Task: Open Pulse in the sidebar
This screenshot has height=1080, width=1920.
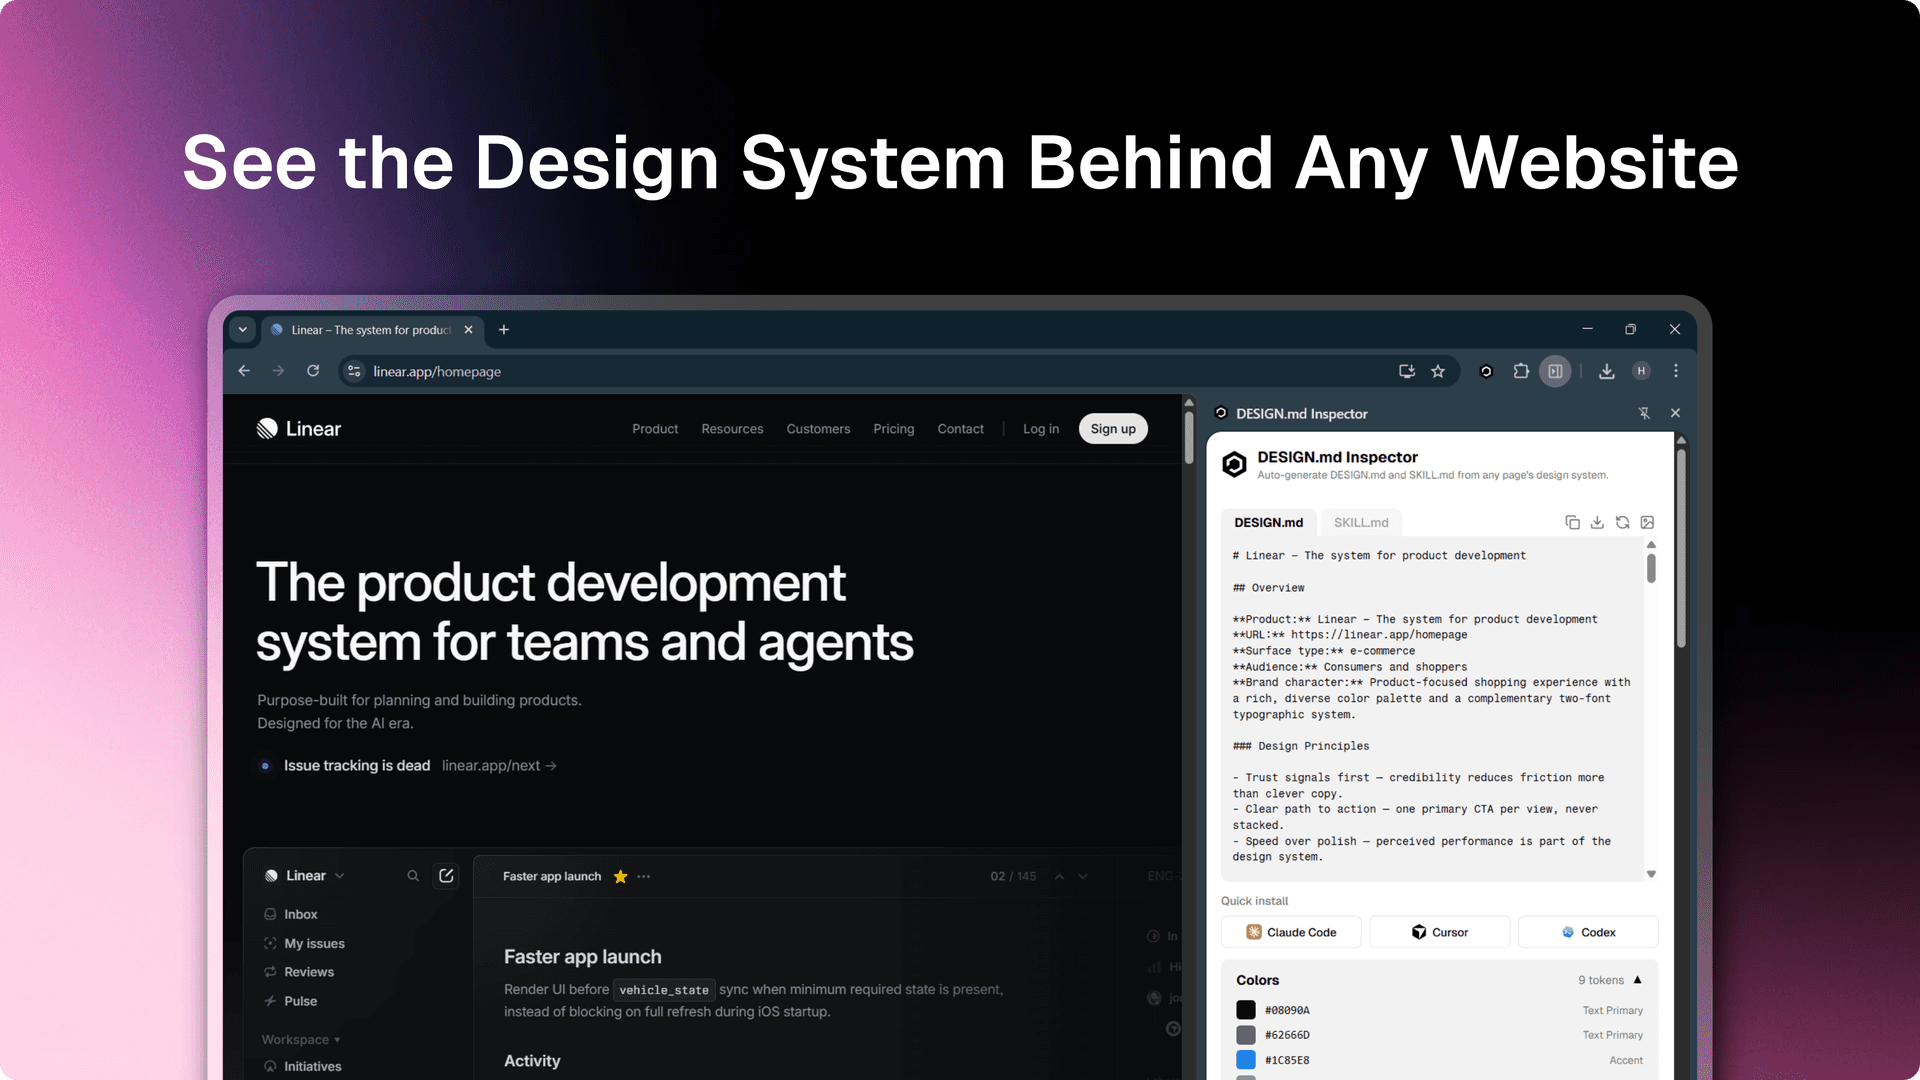Action: (x=290, y=1001)
